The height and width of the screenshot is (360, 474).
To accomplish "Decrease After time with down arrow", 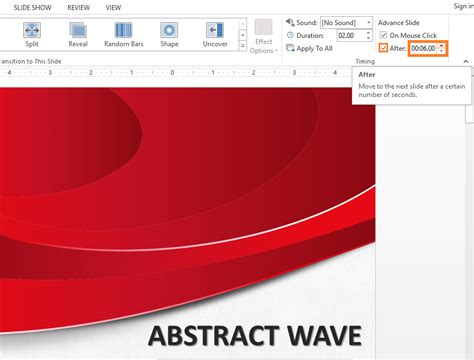I will 441,51.
